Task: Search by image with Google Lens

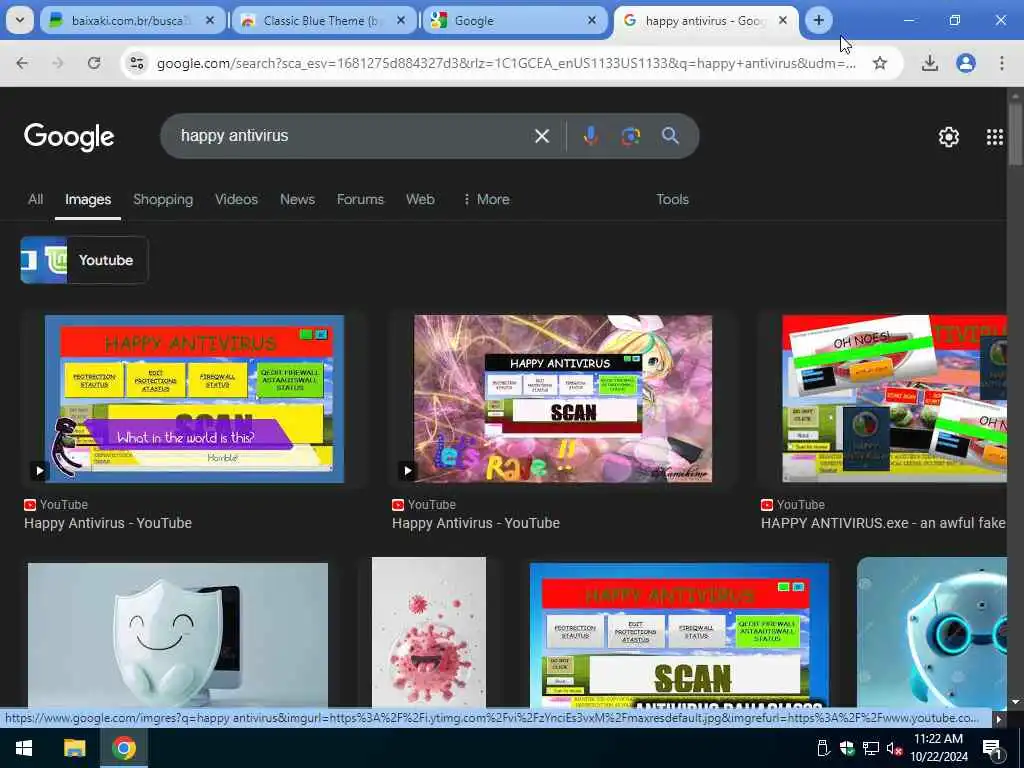Action: [630, 136]
